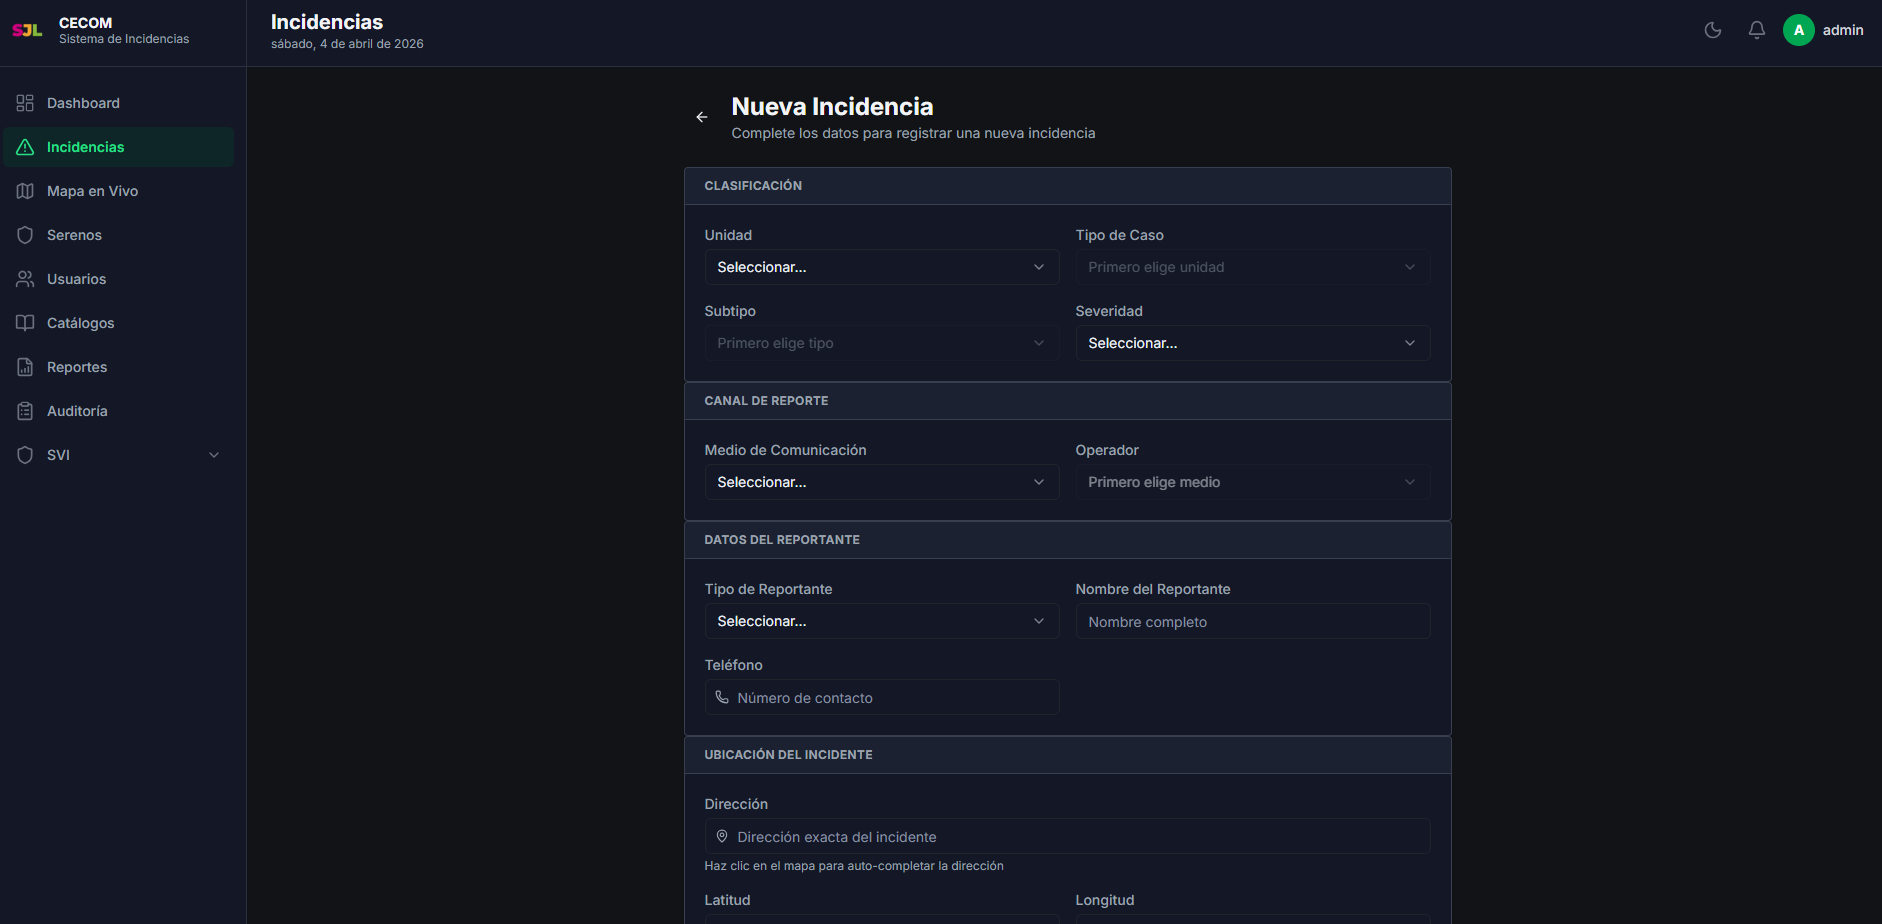Click the 'Complete los datos' subtitle text
Viewport: 1882px width, 924px height.
[913, 133]
